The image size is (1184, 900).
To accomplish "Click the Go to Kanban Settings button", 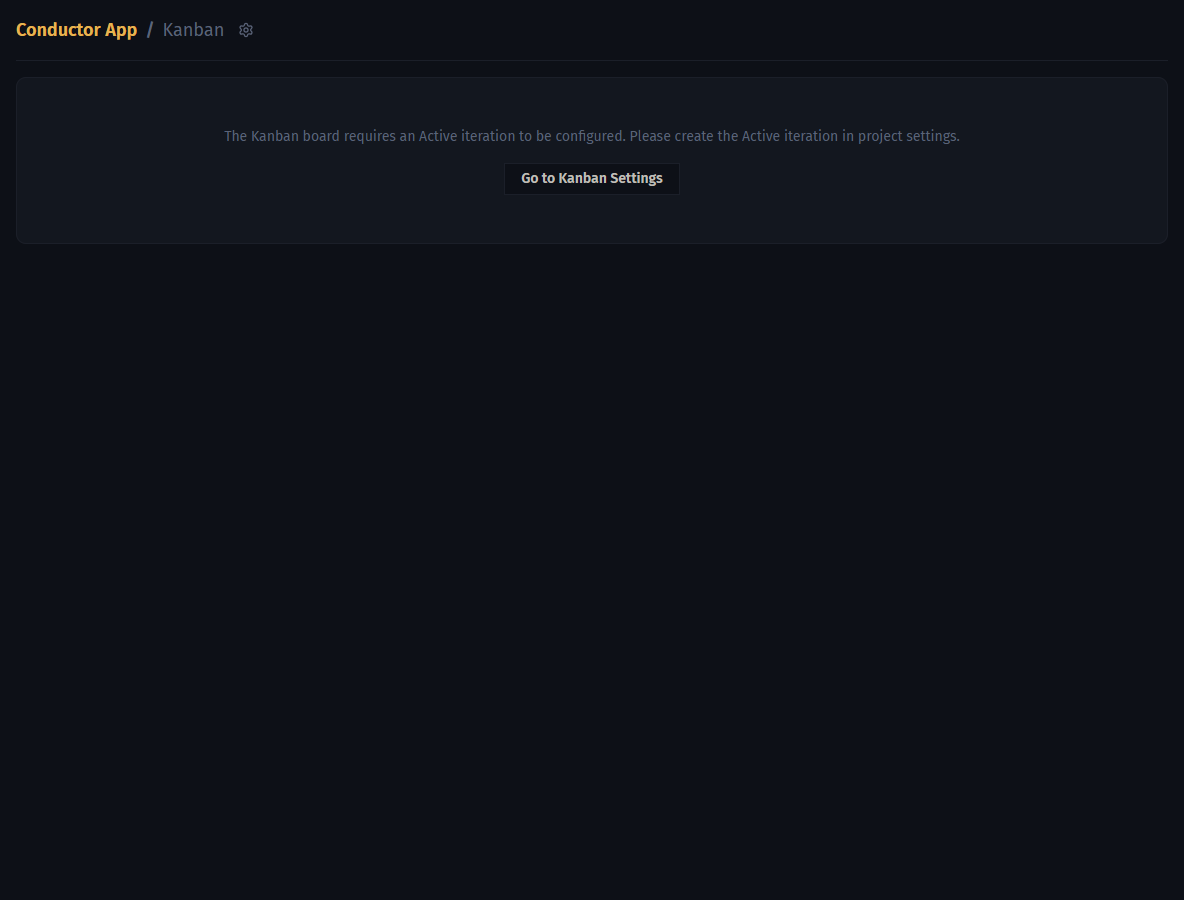I will (591, 179).
